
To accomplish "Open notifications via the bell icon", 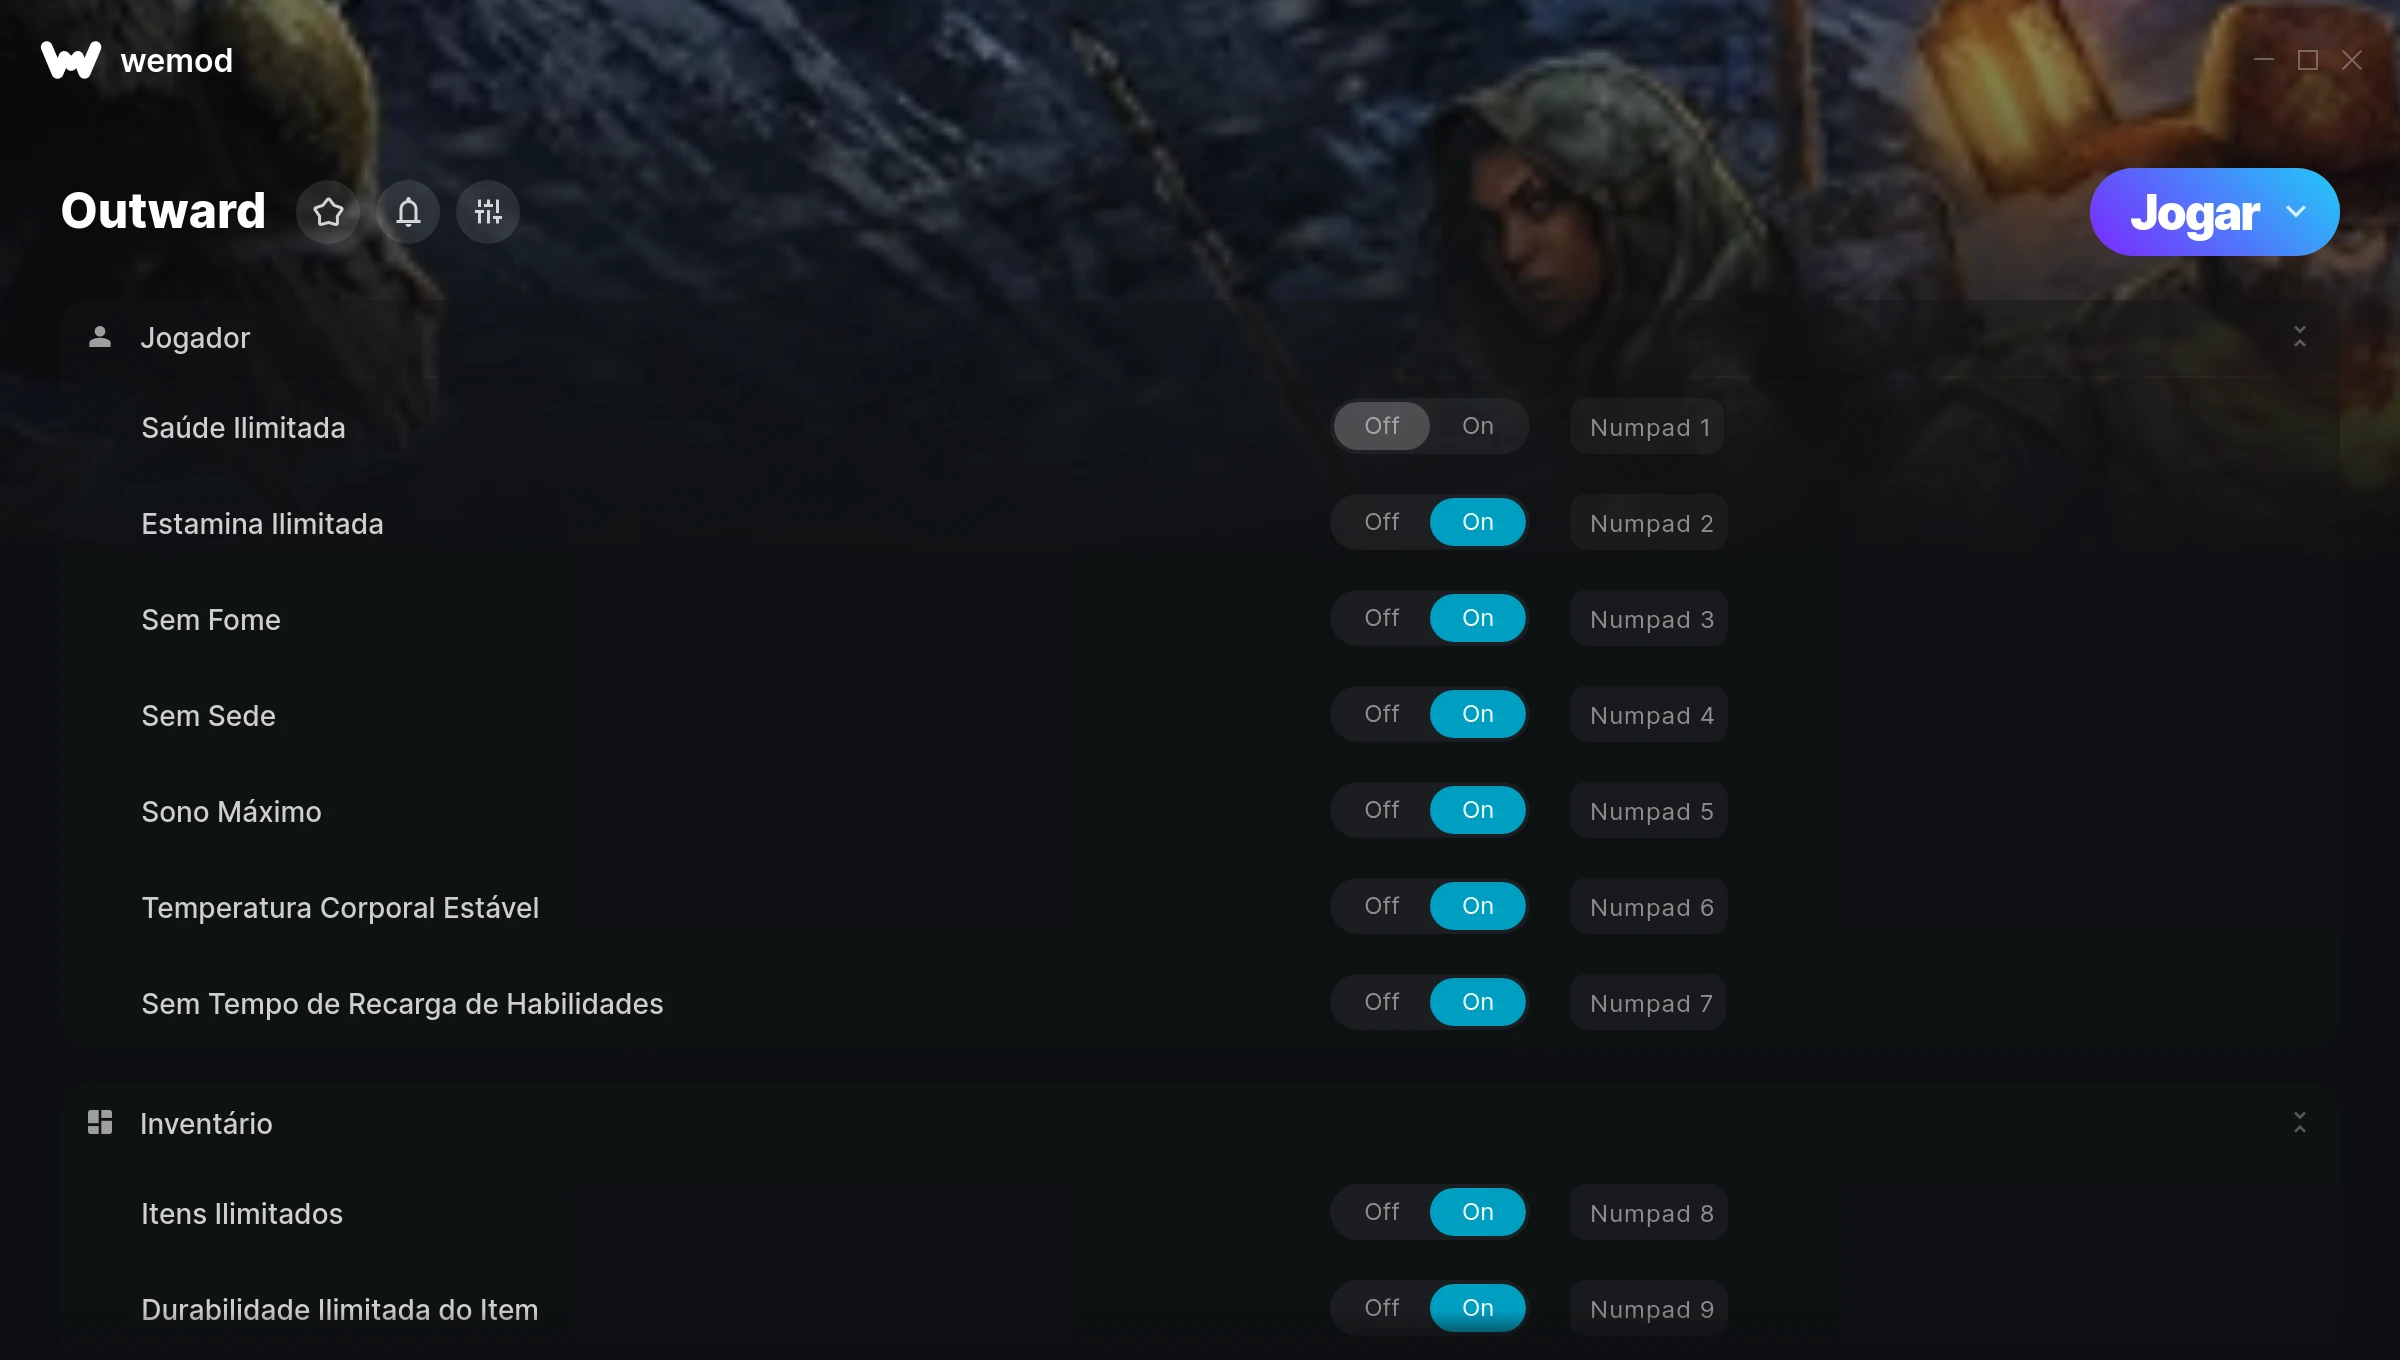I will tap(408, 212).
